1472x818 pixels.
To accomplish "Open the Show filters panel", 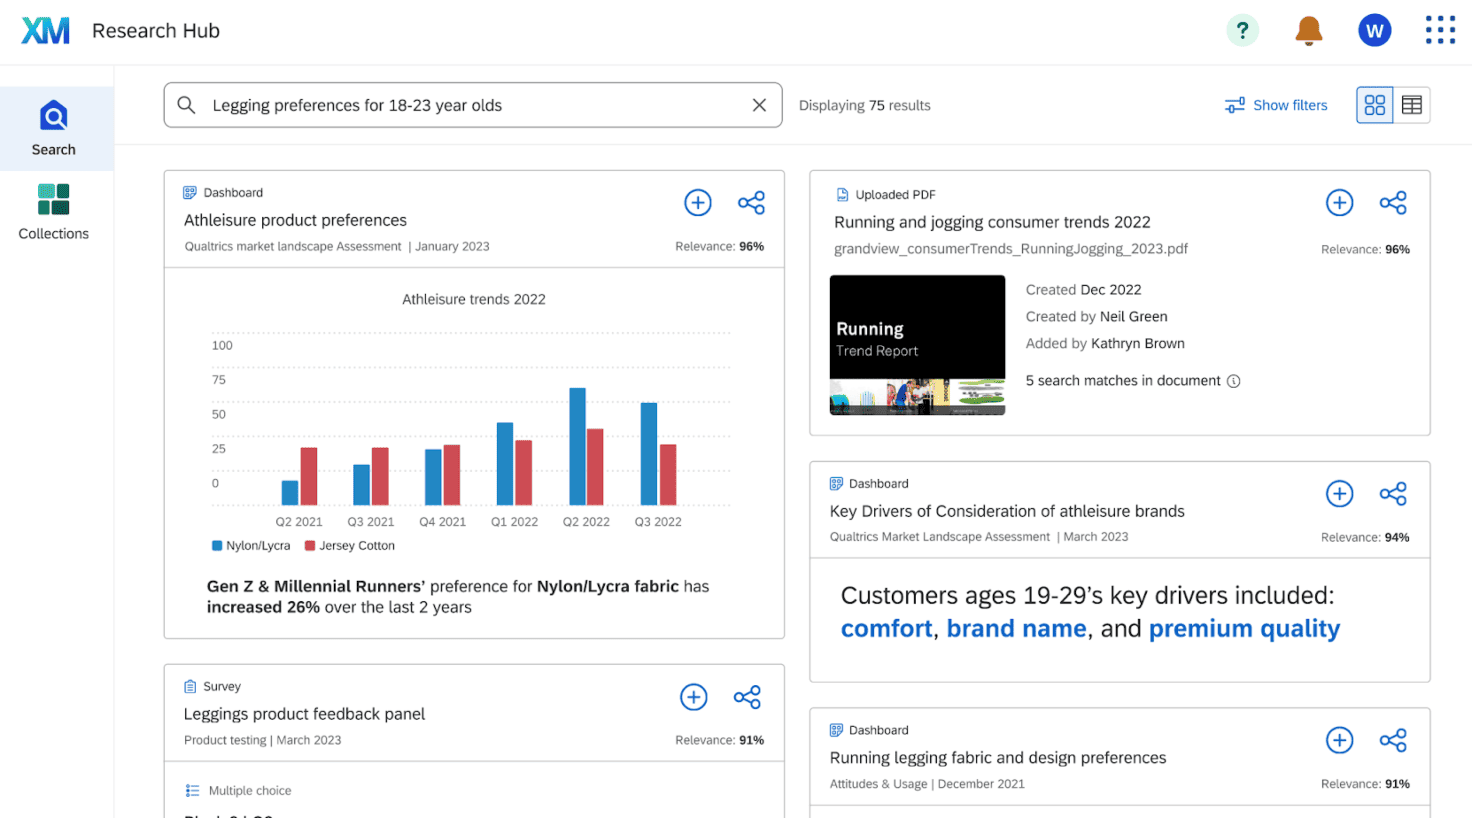I will pyautogui.click(x=1275, y=105).
